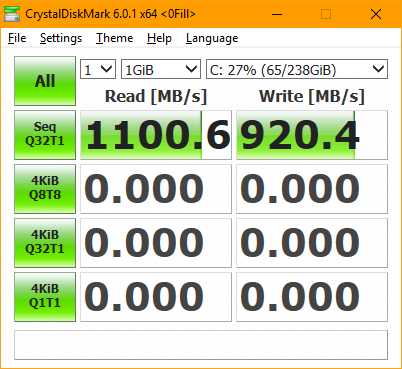Start the 4KiB Q1T1 test
Screen dimensions: 402x369
[x=45, y=297]
